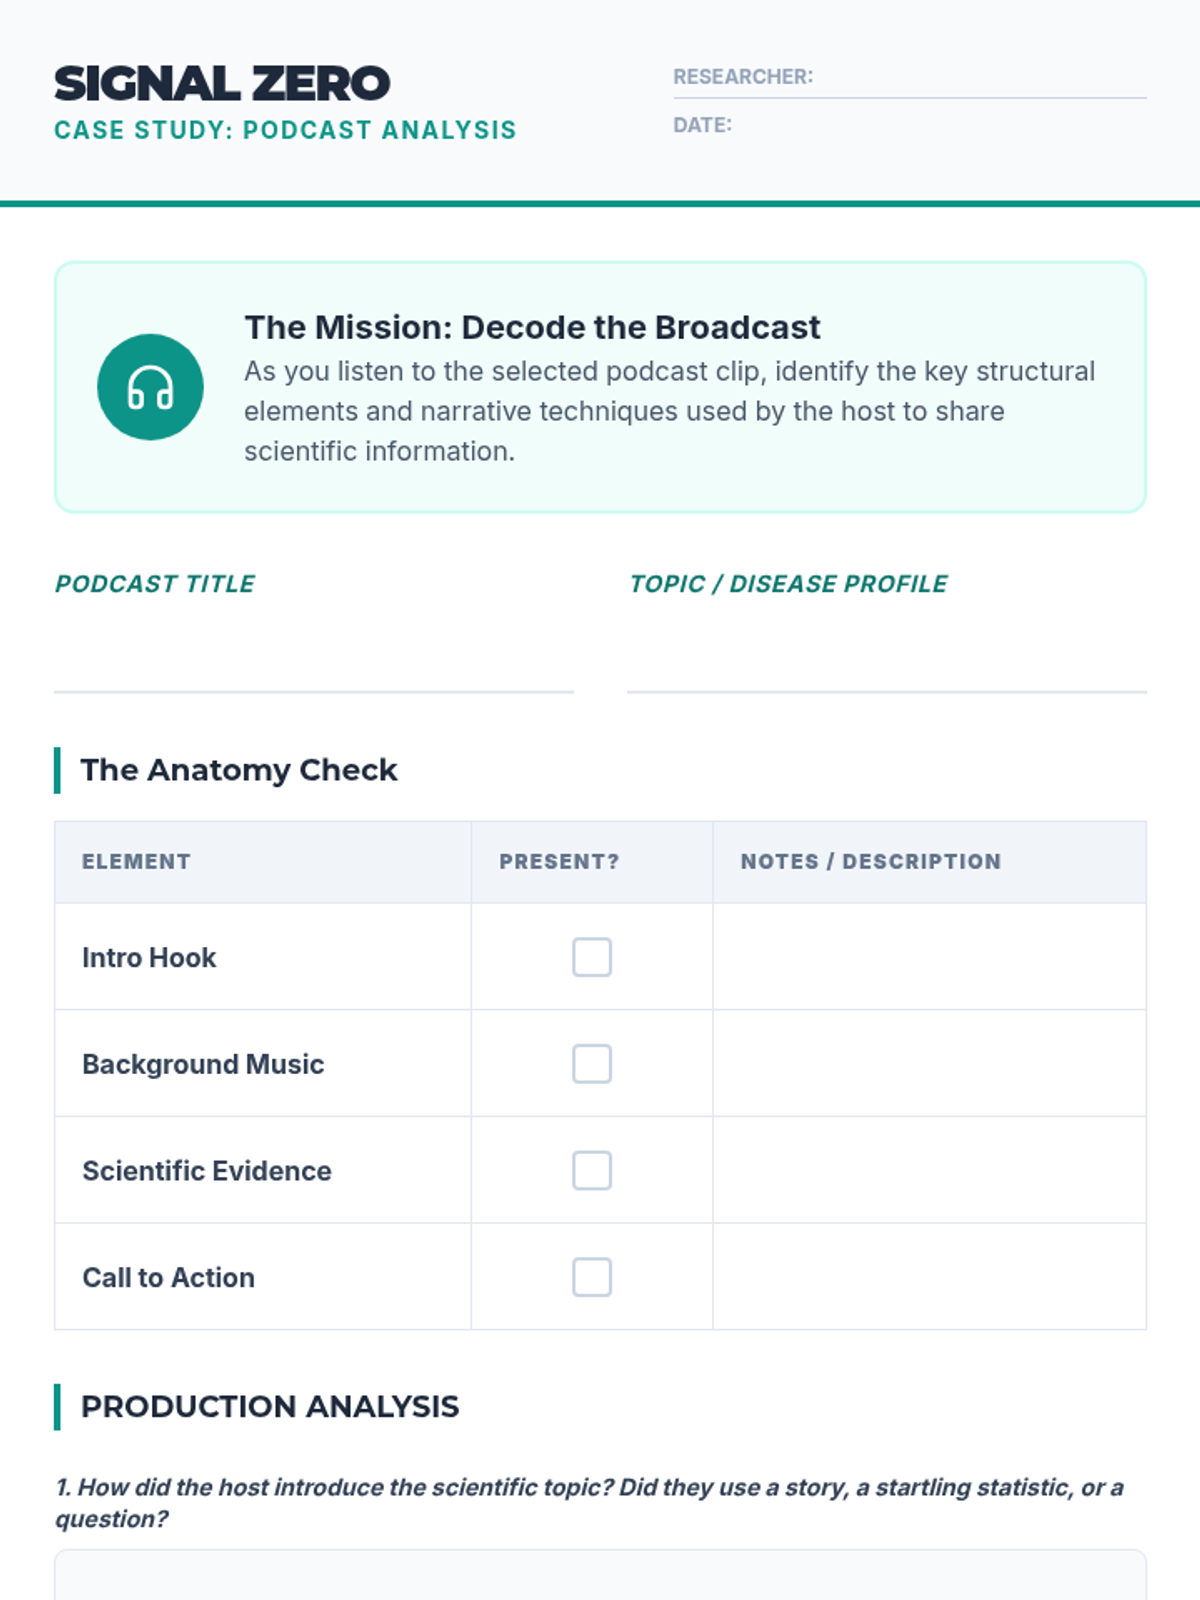
Task: Click the answer box under question 1
Action: 600,1577
